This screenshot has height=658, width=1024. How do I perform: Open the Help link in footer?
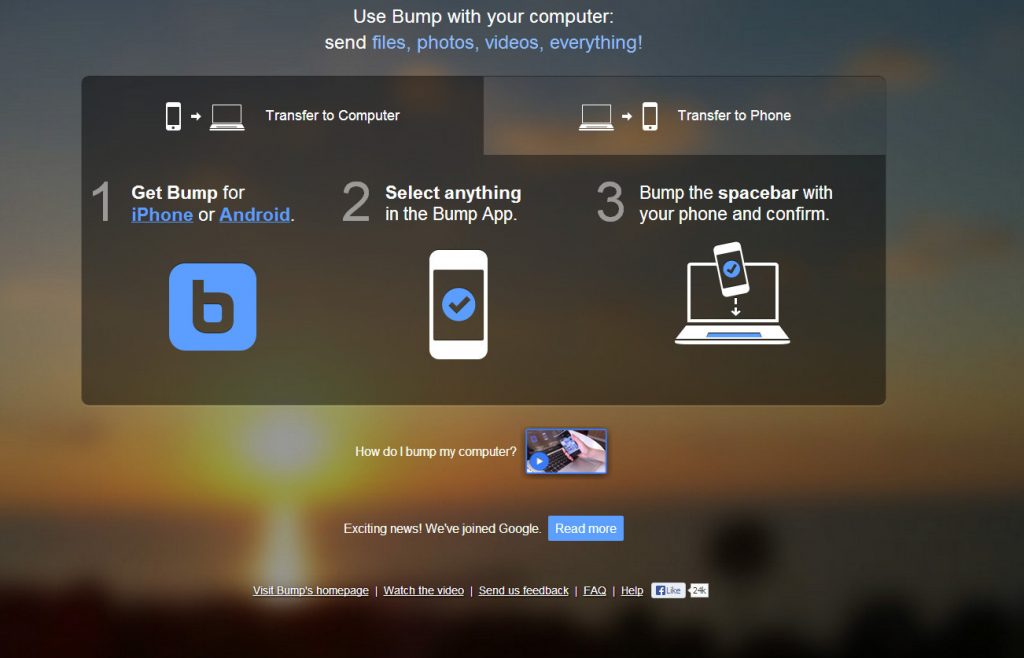coord(632,591)
